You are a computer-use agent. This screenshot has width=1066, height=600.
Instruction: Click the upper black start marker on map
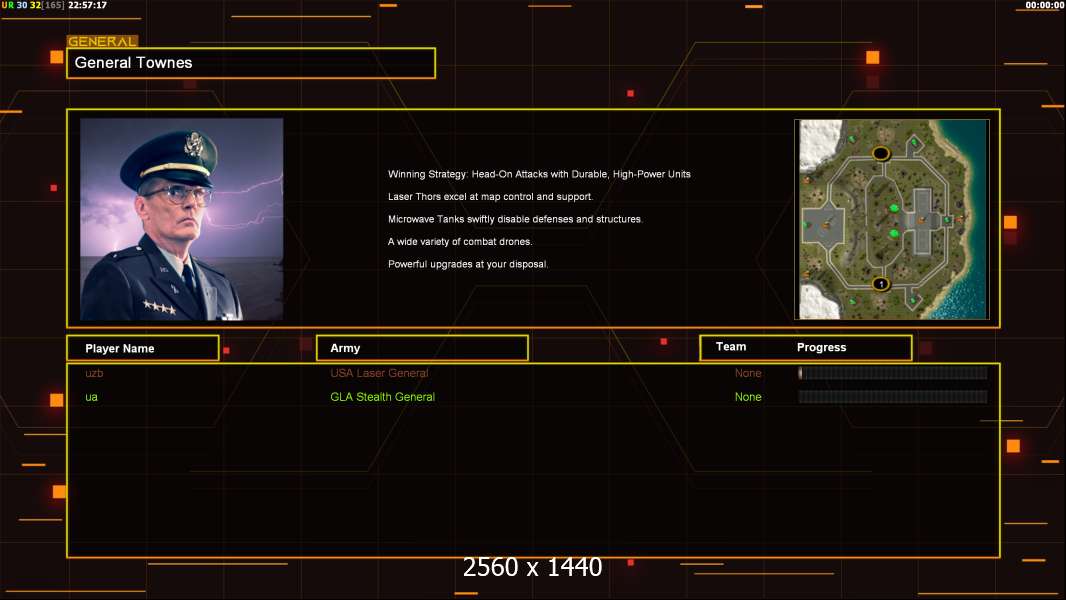point(880,153)
